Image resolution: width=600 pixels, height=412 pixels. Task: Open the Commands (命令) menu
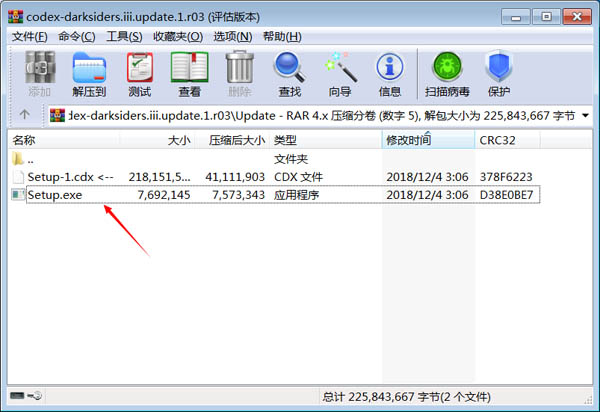(x=77, y=37)
